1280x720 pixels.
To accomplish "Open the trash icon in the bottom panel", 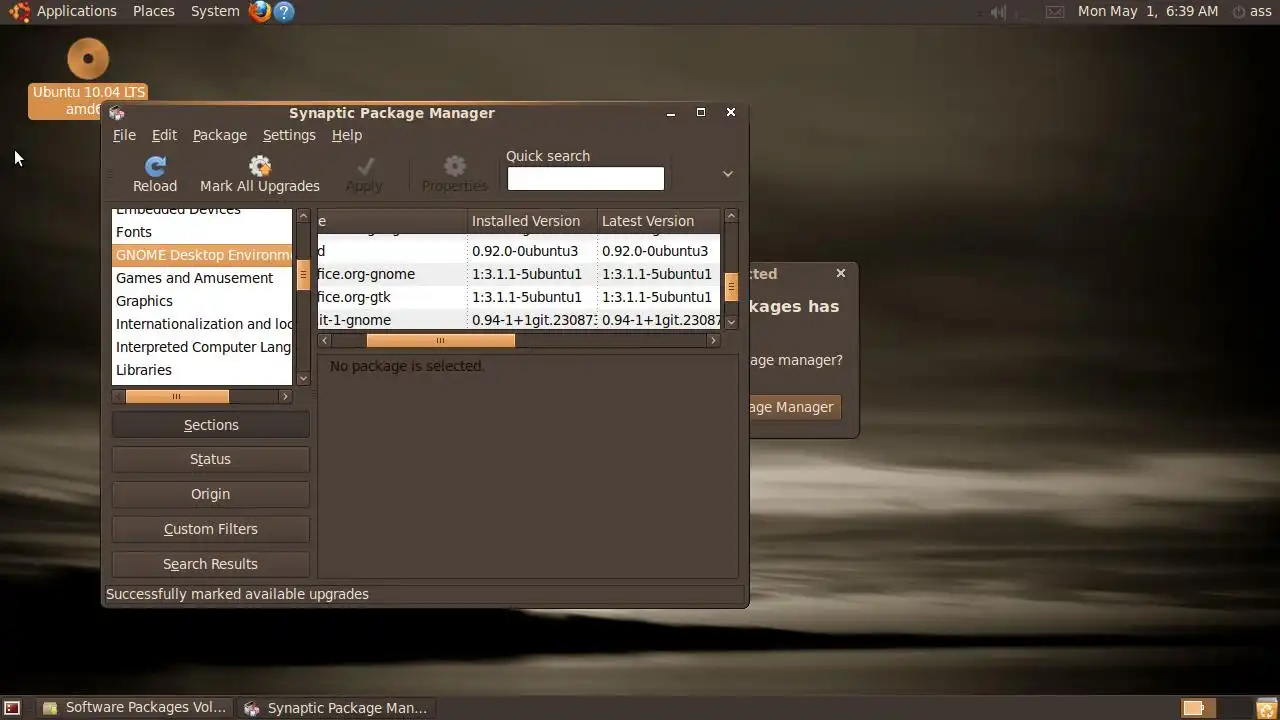I will click(1266, 708).
